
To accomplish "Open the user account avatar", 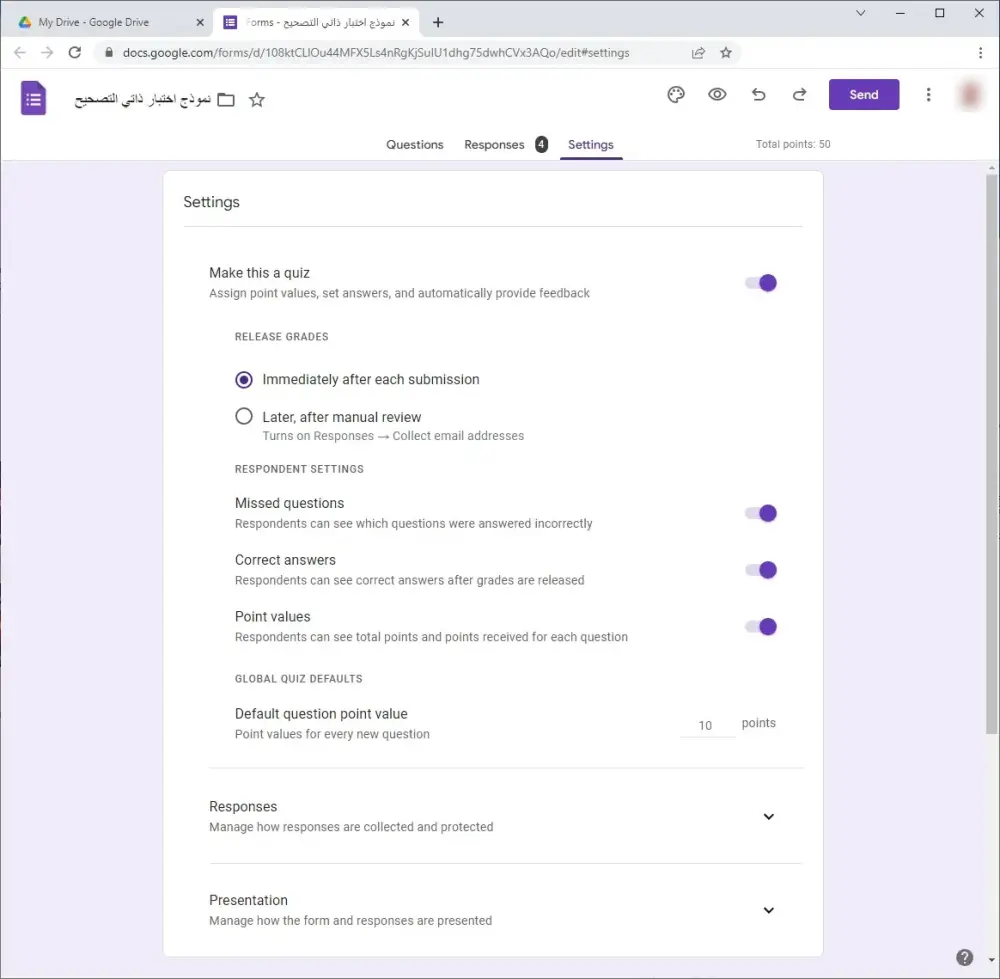I will 969,95.
